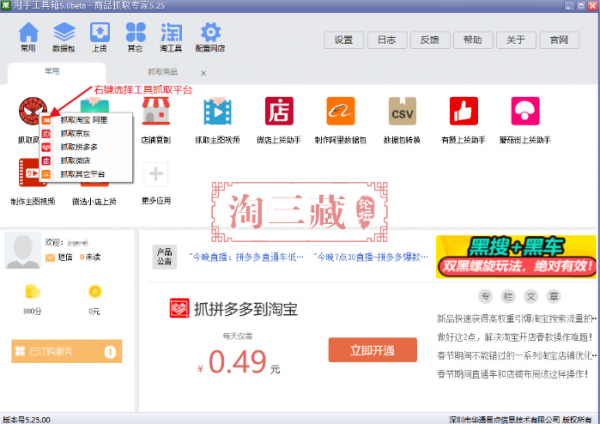Open the 反馈 feedback button

point(429,40)
